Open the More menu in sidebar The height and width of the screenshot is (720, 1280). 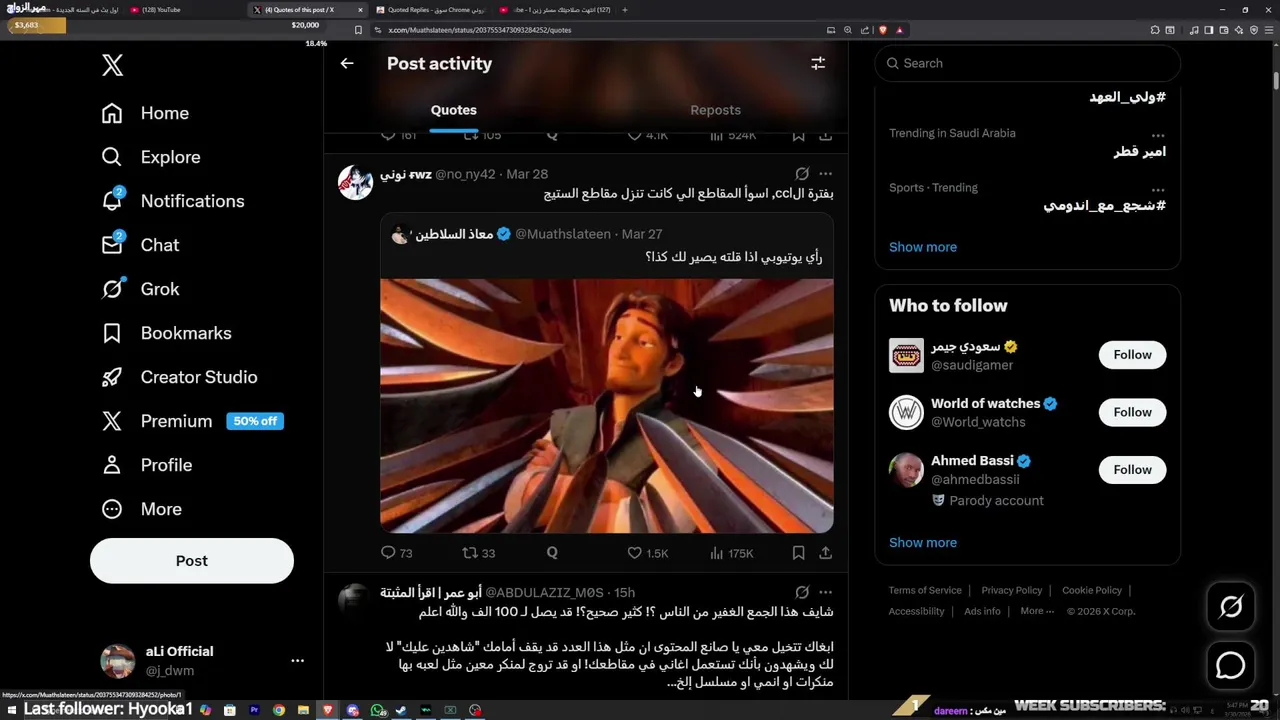click(142, 509)
